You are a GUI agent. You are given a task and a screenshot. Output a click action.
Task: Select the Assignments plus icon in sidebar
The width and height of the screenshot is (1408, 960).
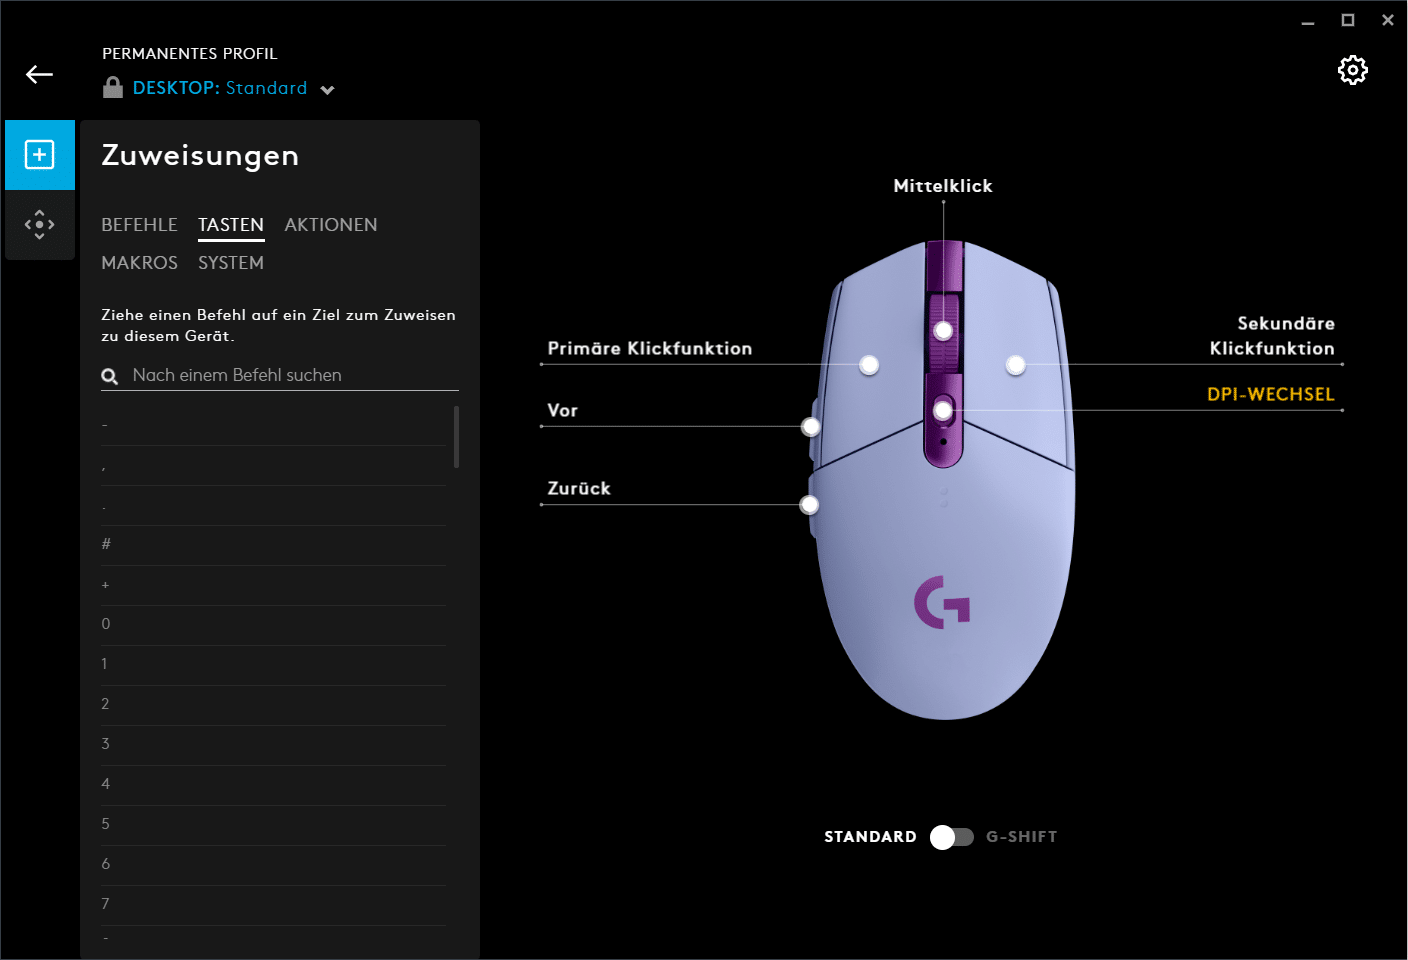[x=40, y=155]
